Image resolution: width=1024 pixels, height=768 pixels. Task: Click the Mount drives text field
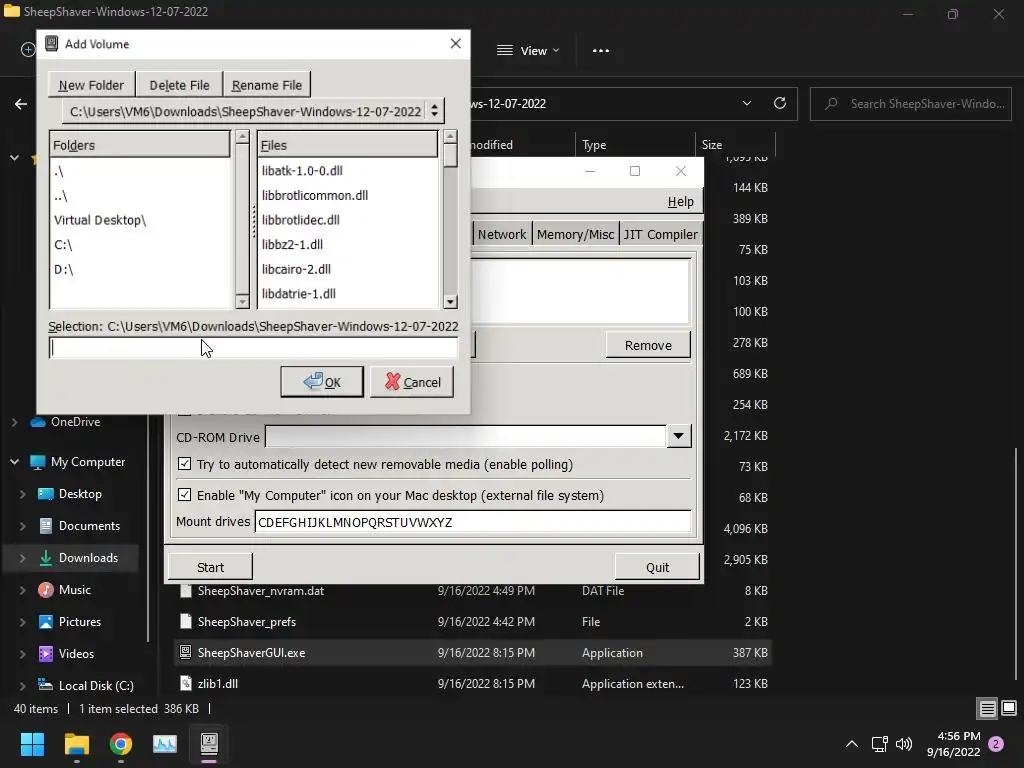473,522
